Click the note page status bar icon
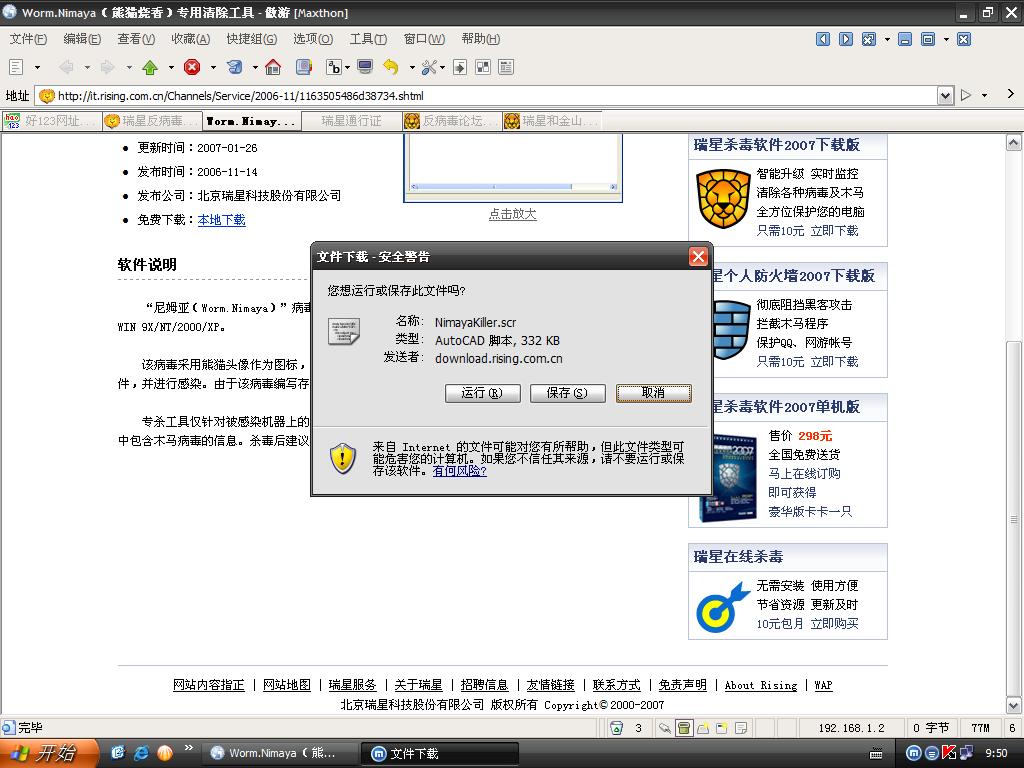Viewport: 1024px width, 768px height. click(x=741, y=728)
